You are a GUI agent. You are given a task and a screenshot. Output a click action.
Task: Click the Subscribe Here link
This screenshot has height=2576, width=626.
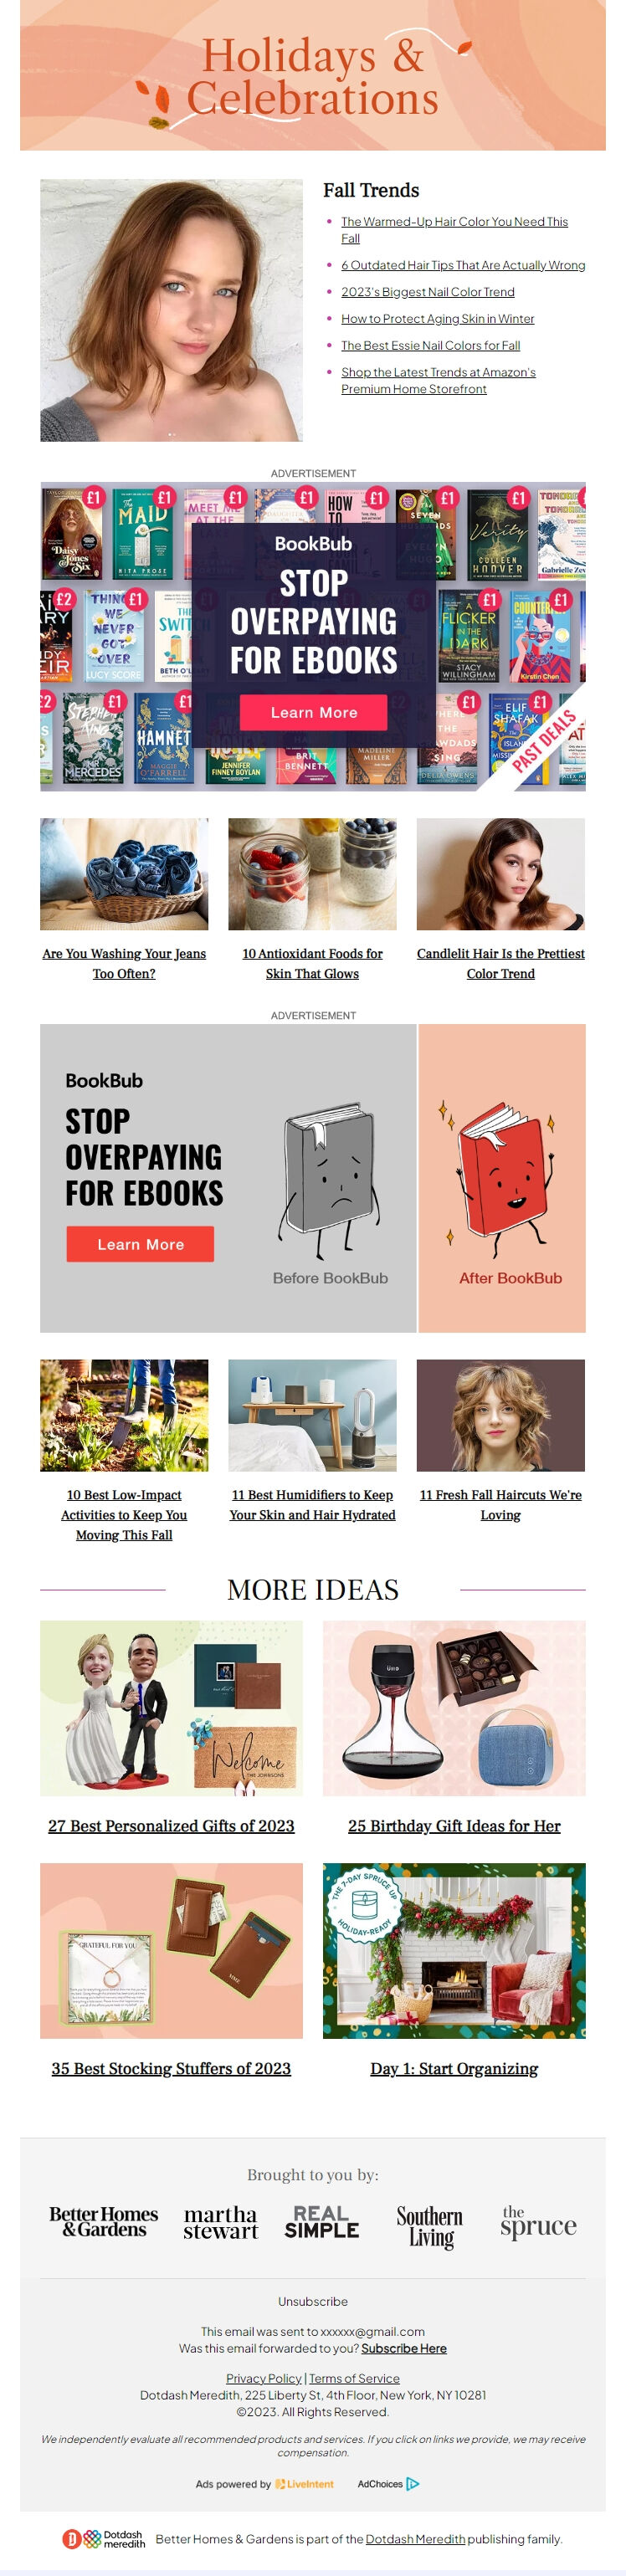[x=404, y=2348]
